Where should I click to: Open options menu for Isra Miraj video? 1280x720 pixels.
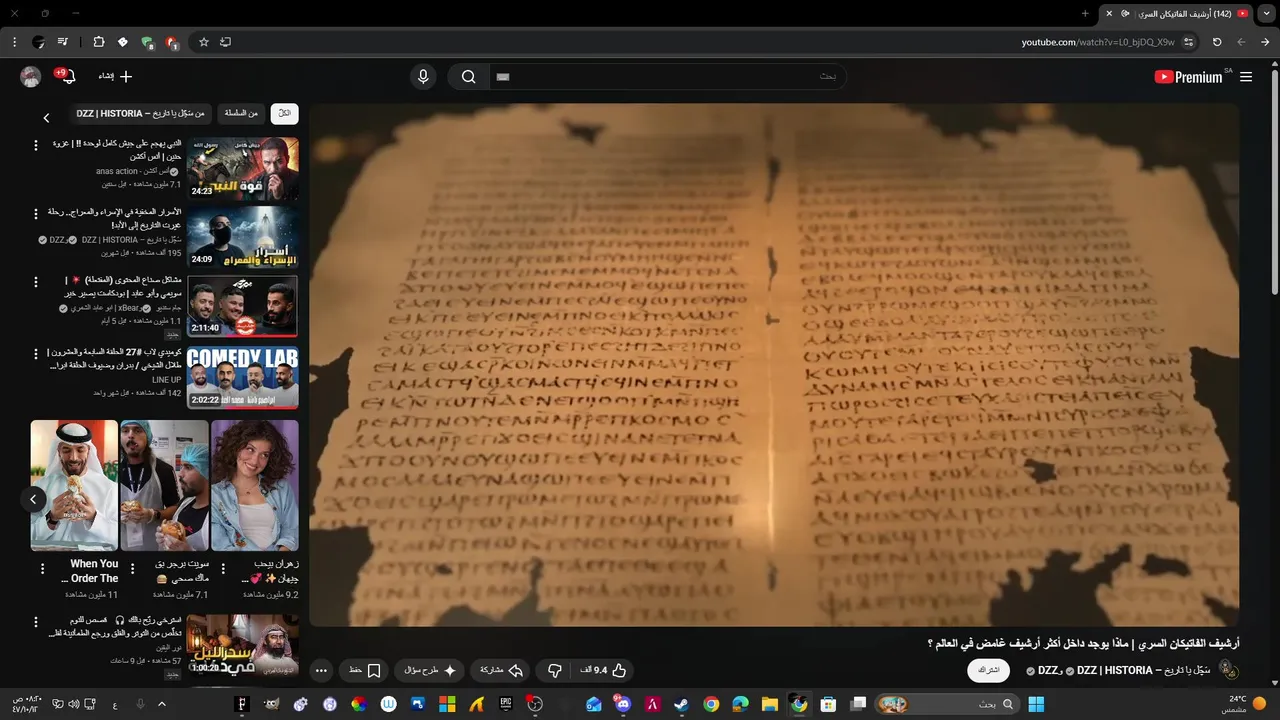tap(36, 215)
